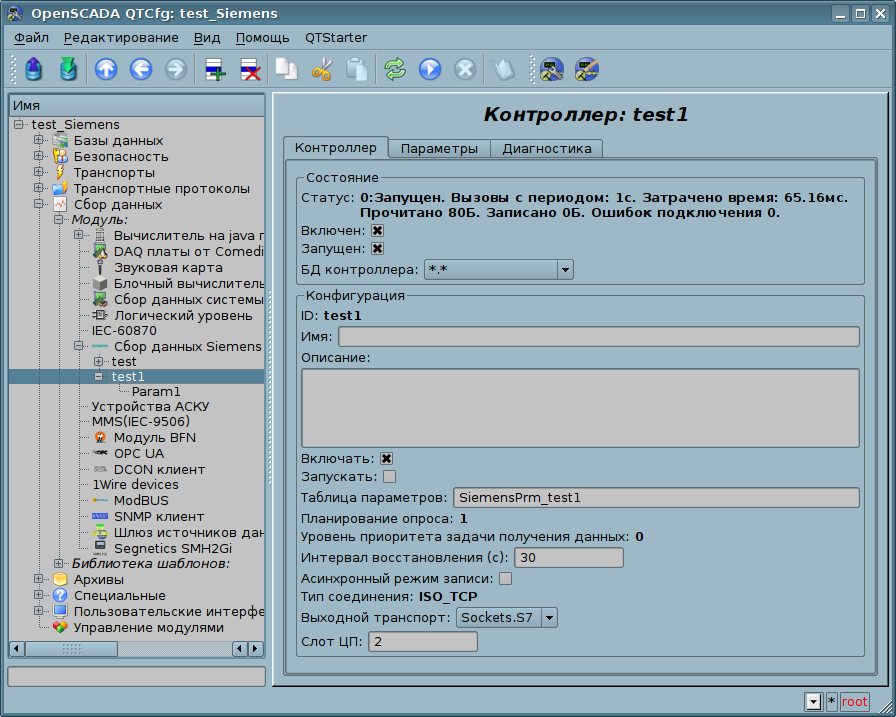
Task: Toggle the "Включен" checkbox
Action: click(x=378, y=231)
